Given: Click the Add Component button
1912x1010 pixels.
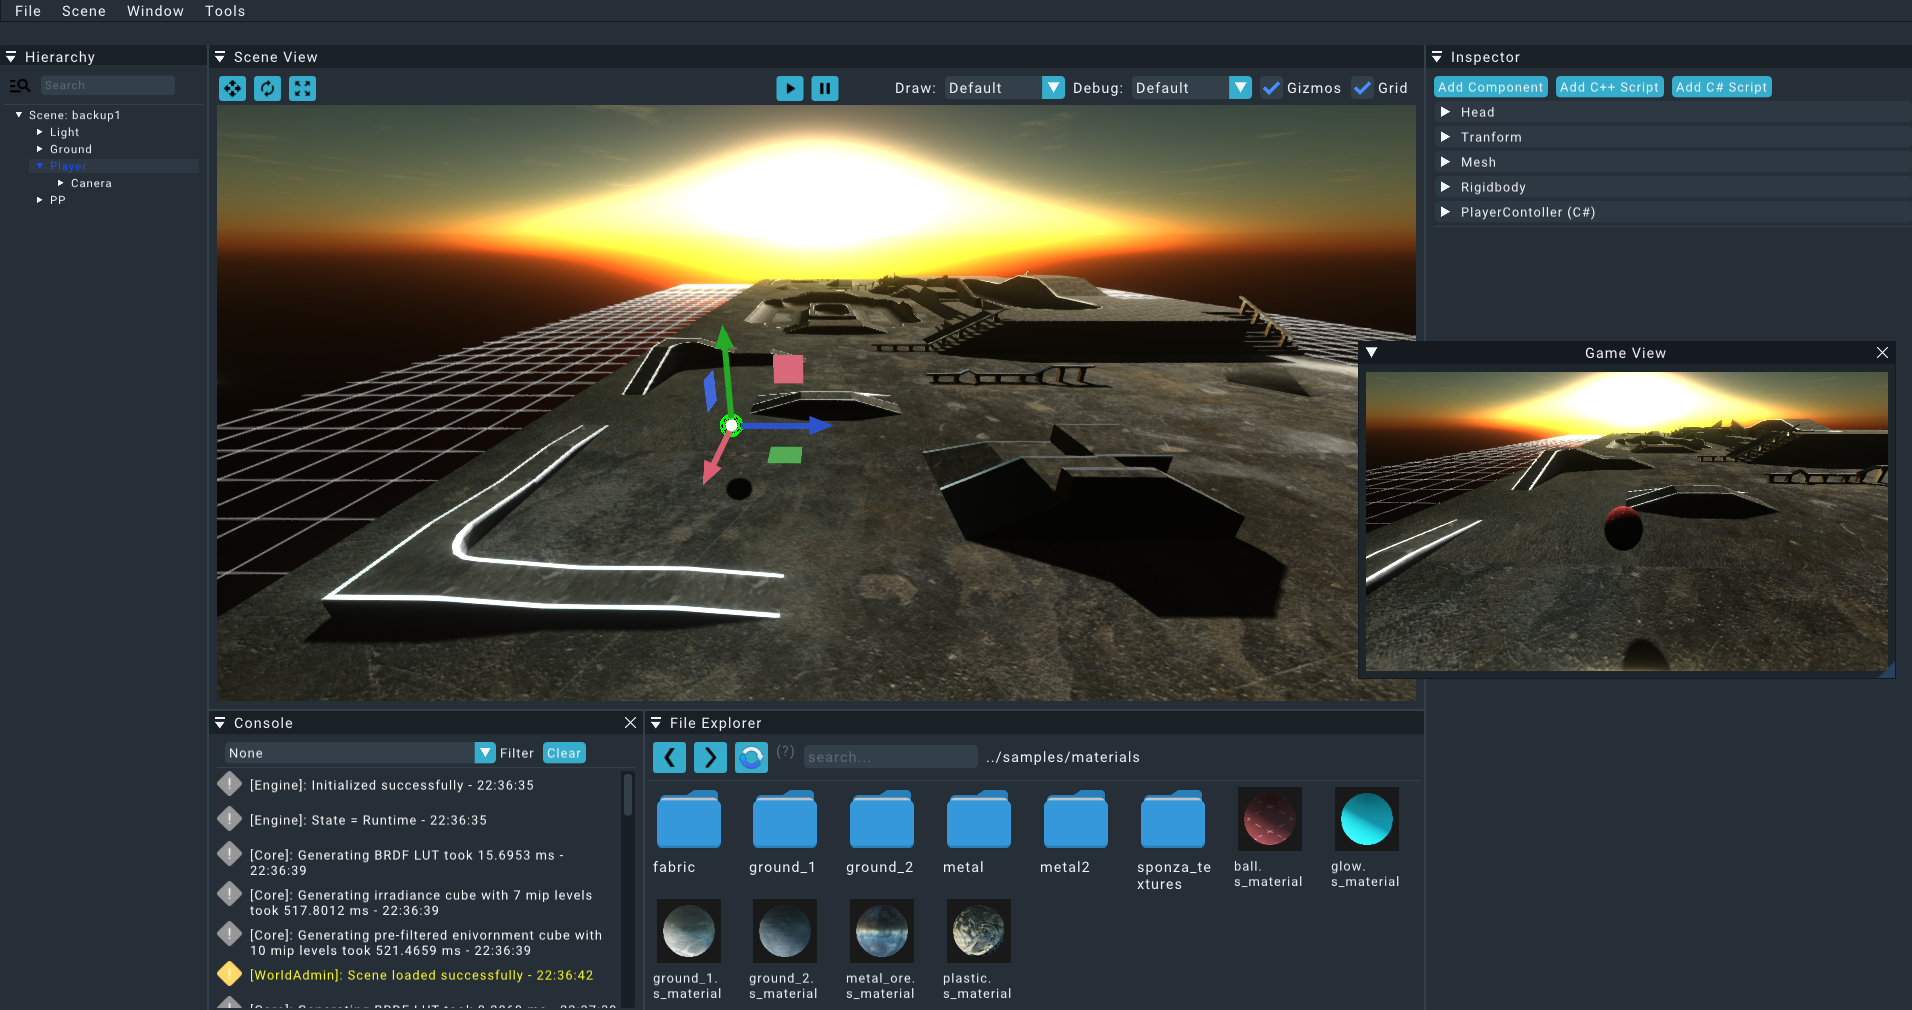Looking at the screenshot, I should [1491, 87].
